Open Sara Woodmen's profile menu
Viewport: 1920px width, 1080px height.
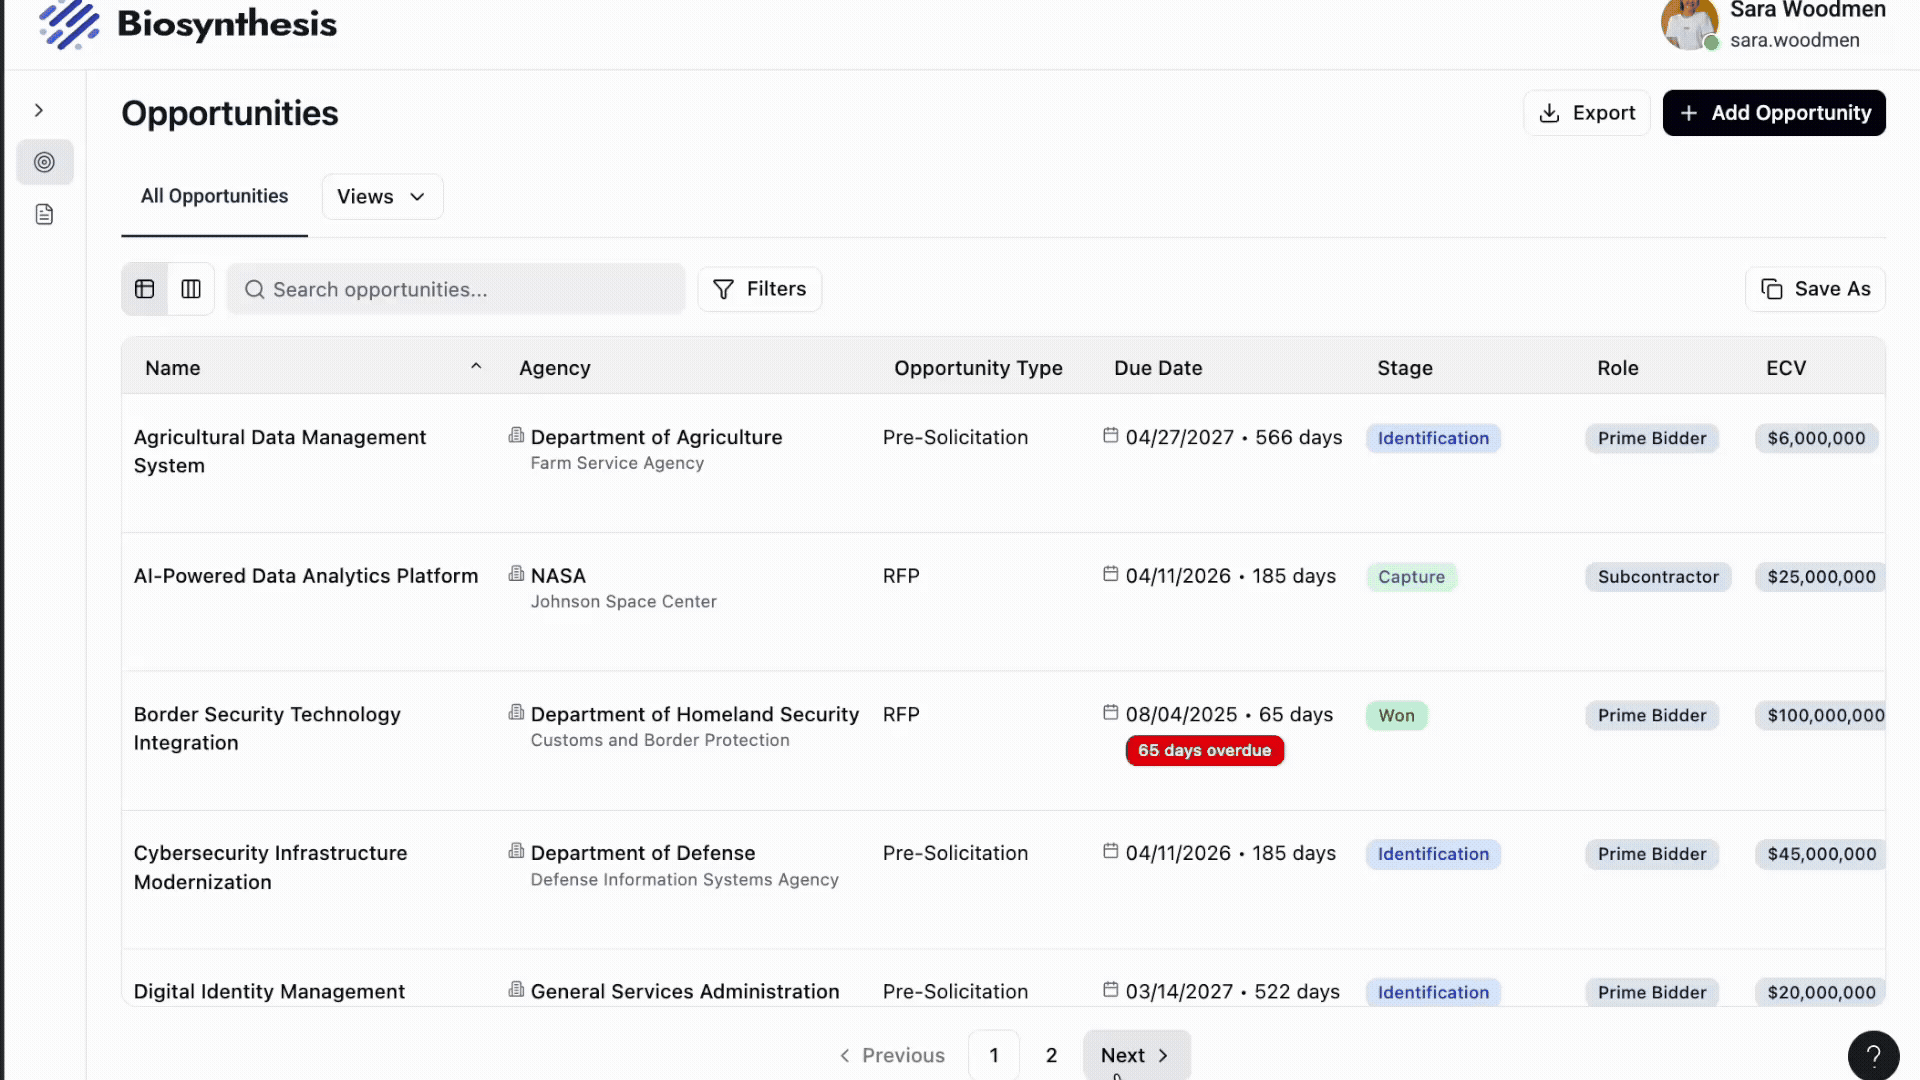point(1770,25)
